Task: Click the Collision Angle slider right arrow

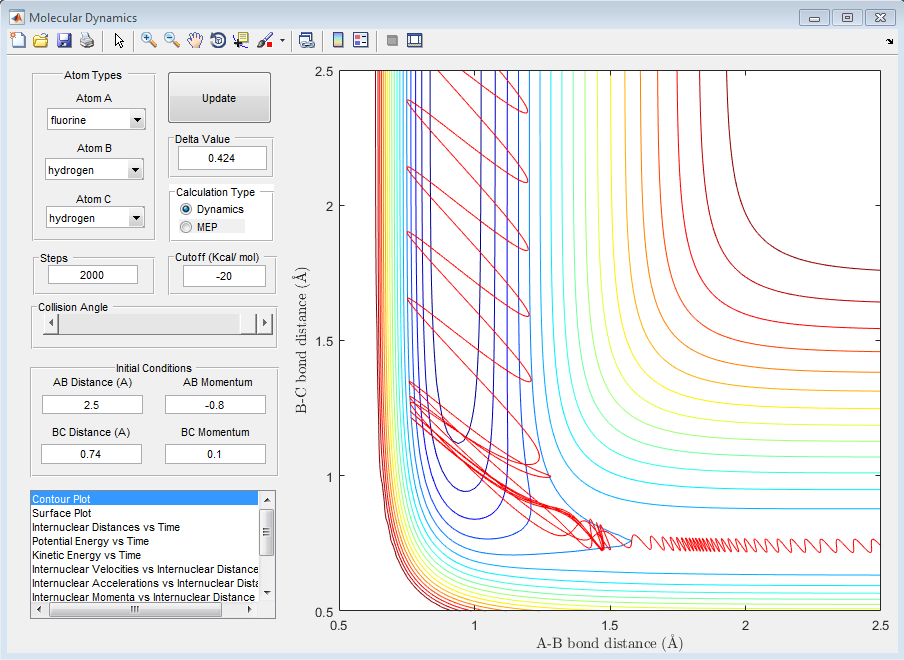Action: tap(265, 323)
